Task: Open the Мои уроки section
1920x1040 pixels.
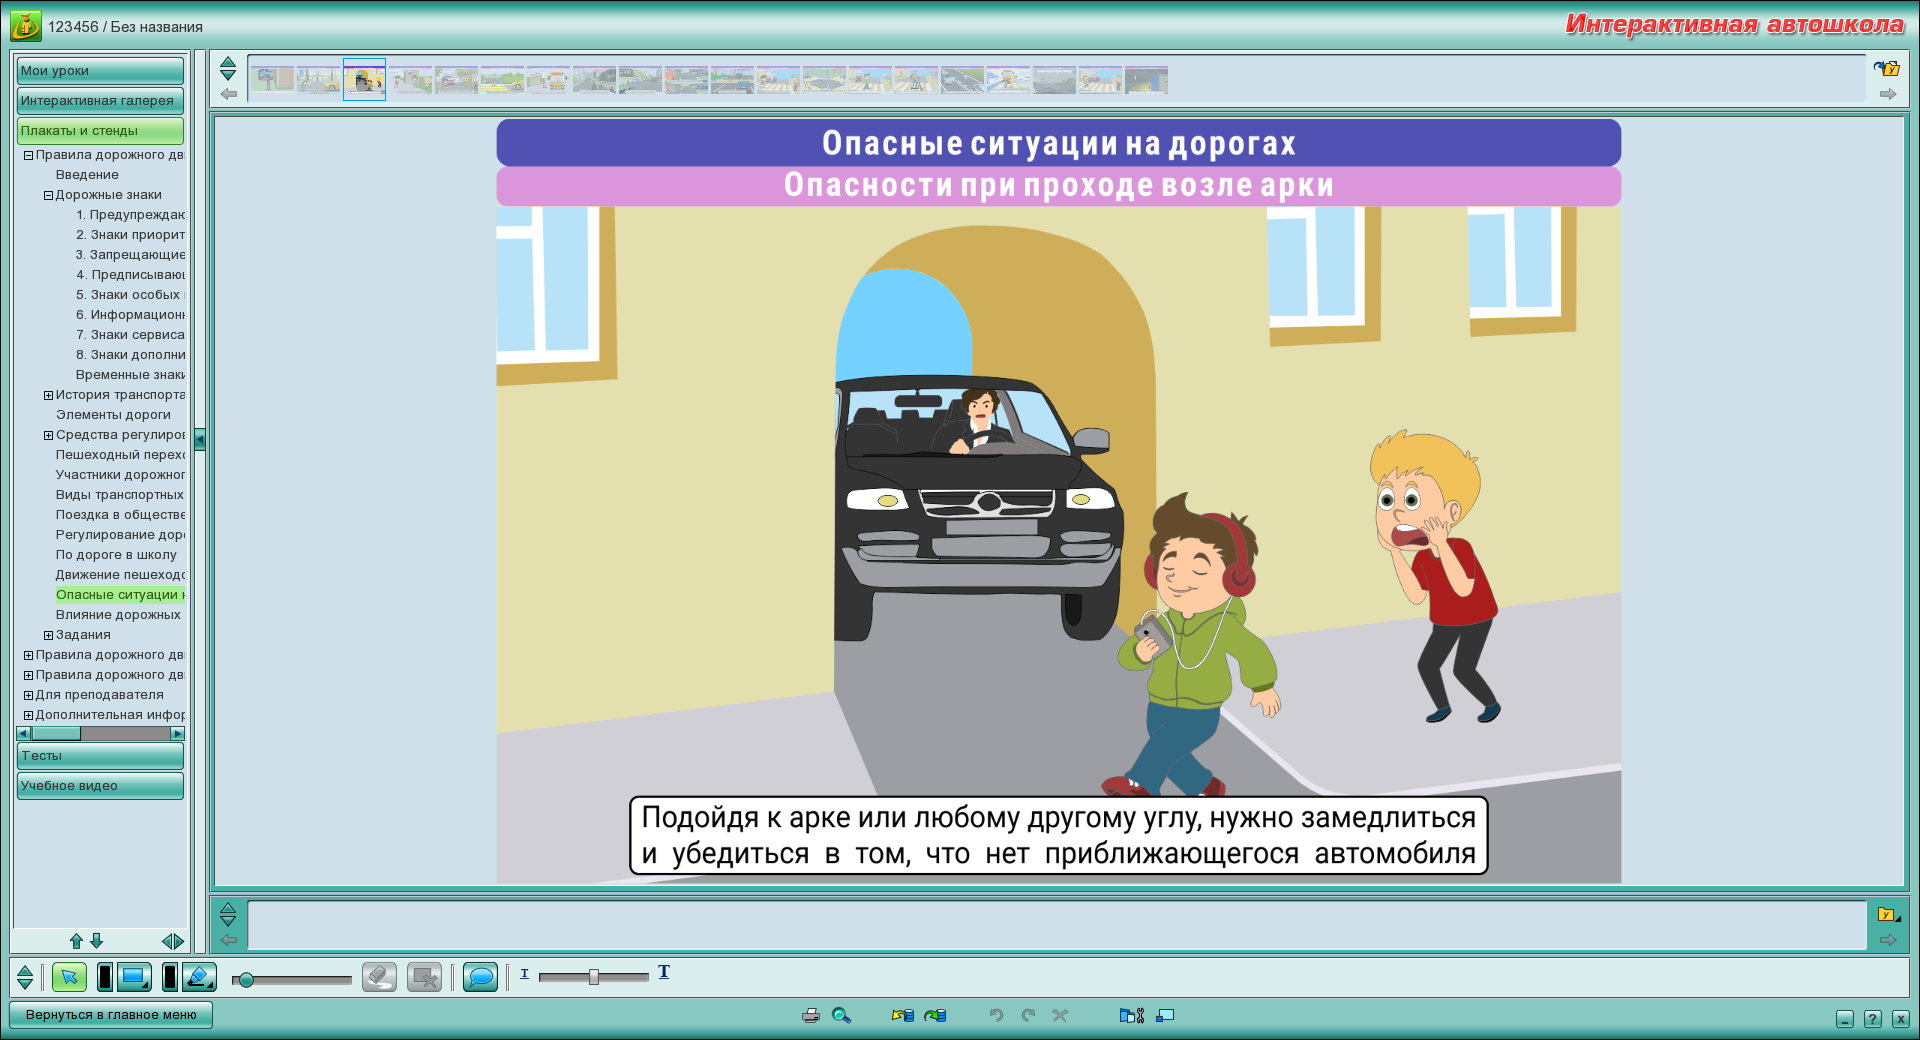Action: (x=100, y=71)
